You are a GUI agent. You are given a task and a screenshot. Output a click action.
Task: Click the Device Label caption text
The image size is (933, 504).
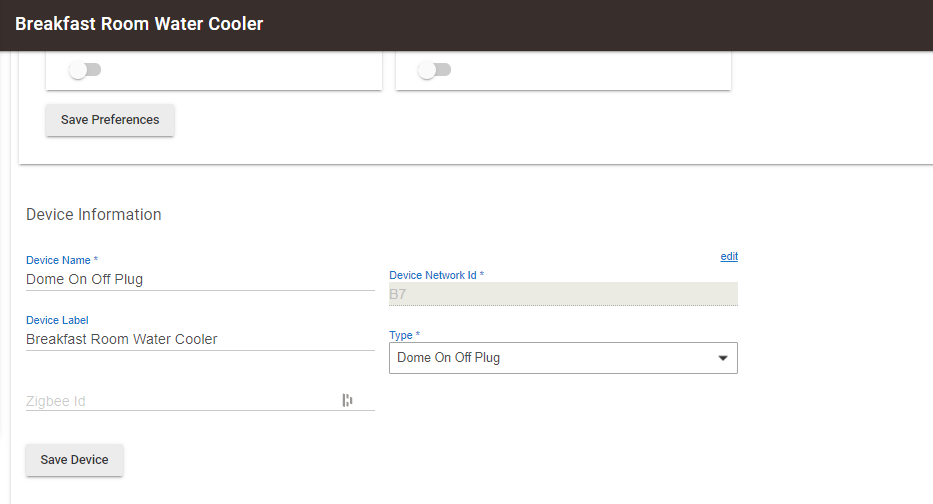point(57,320)
